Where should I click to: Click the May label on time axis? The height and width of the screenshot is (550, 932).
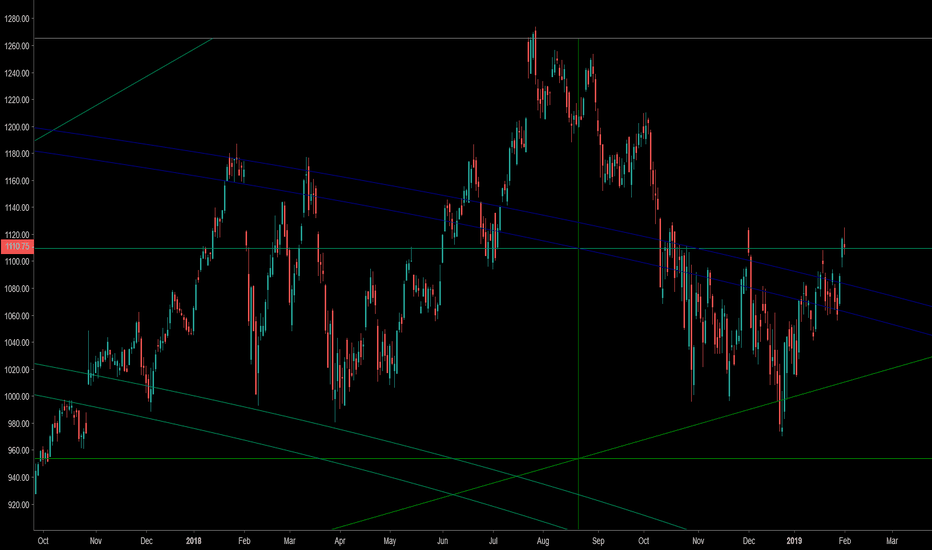(x=389, y=541)
